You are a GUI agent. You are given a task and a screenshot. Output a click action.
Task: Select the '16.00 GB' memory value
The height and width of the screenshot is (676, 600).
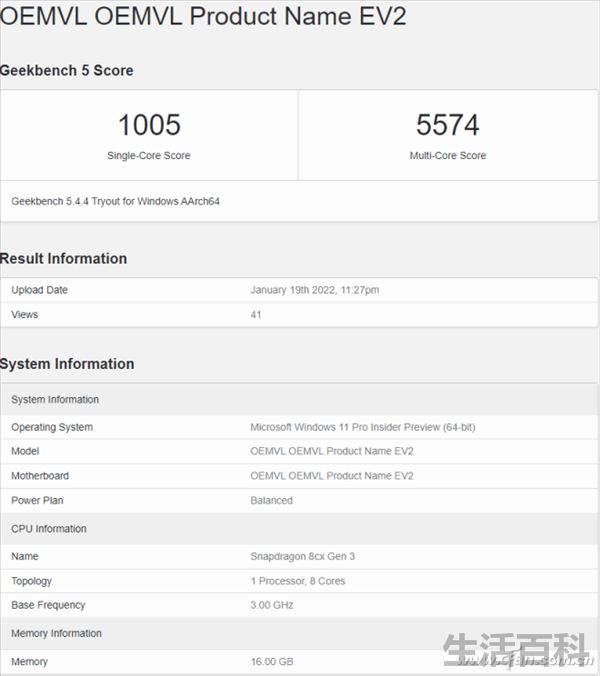click(x=272, y=662)
